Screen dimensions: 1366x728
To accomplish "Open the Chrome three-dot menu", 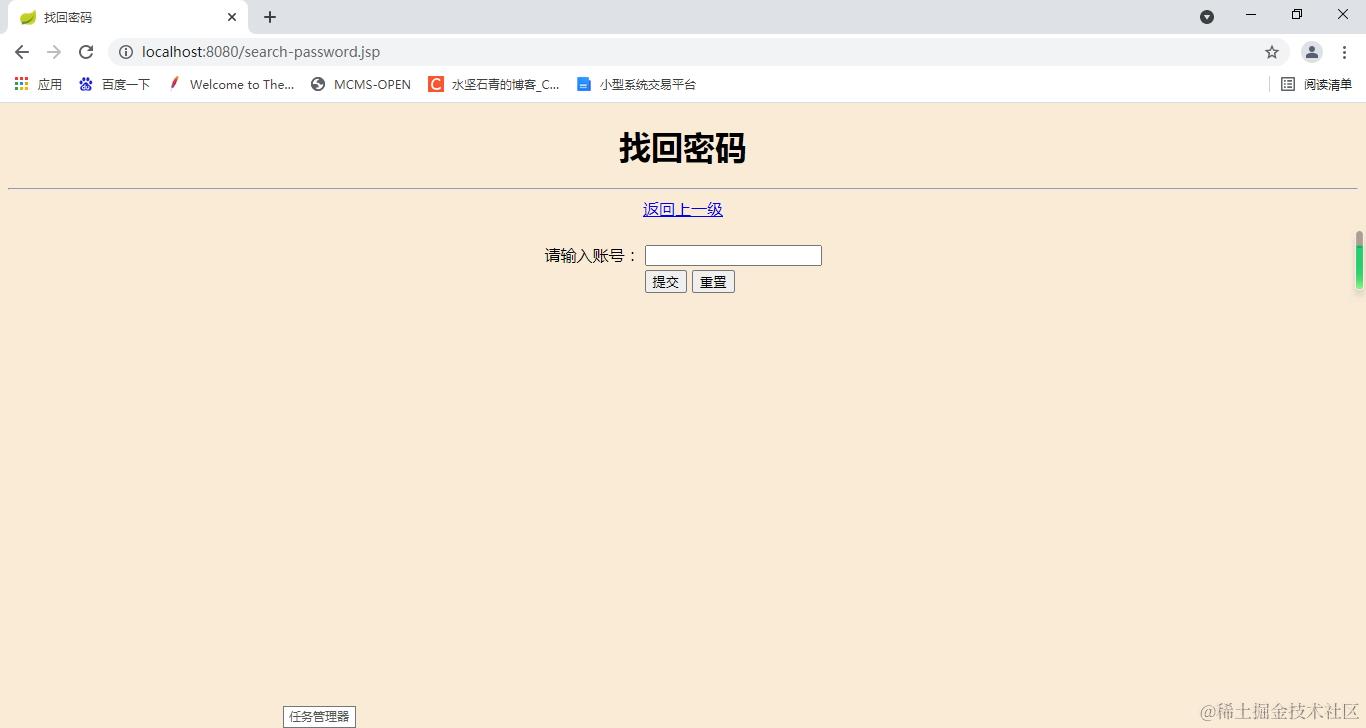I will [1345, 52].
